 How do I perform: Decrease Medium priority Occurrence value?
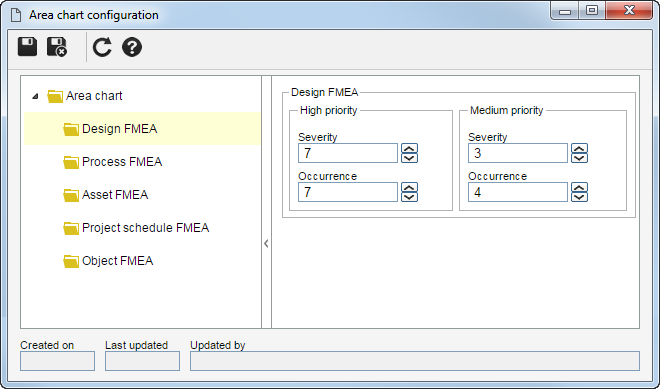tap(579, 197)
